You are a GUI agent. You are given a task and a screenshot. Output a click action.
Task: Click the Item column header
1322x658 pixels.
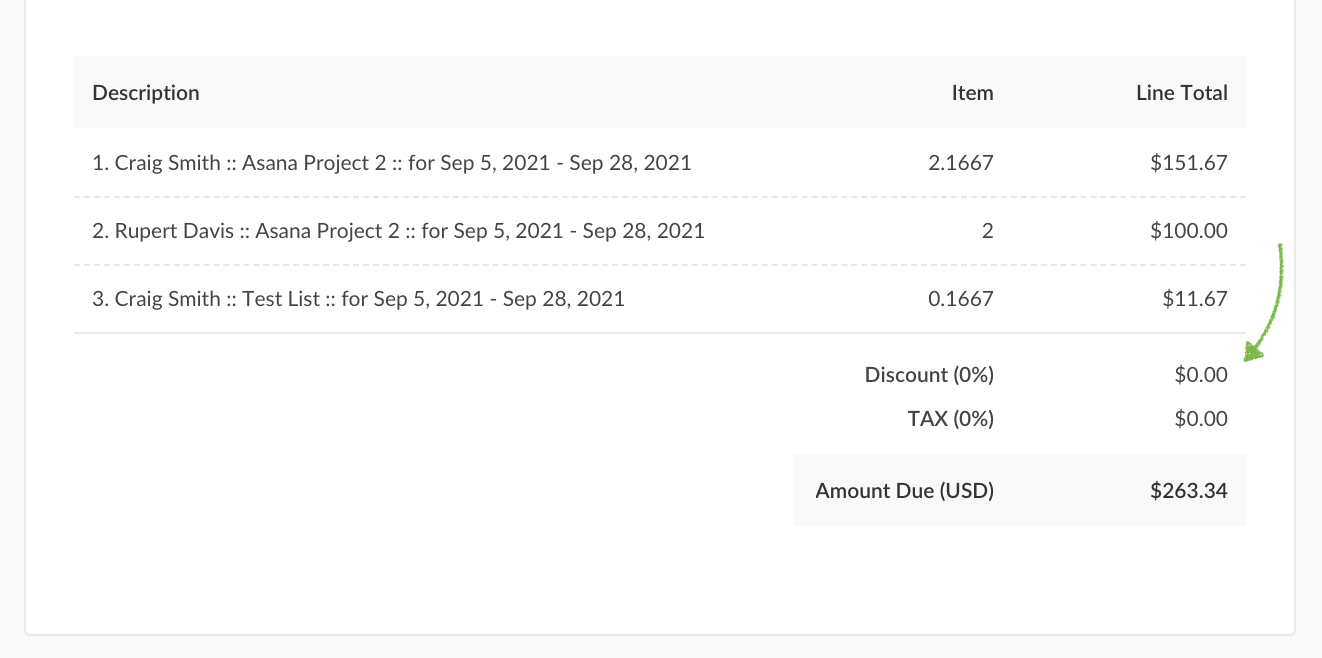click(972, 93)
